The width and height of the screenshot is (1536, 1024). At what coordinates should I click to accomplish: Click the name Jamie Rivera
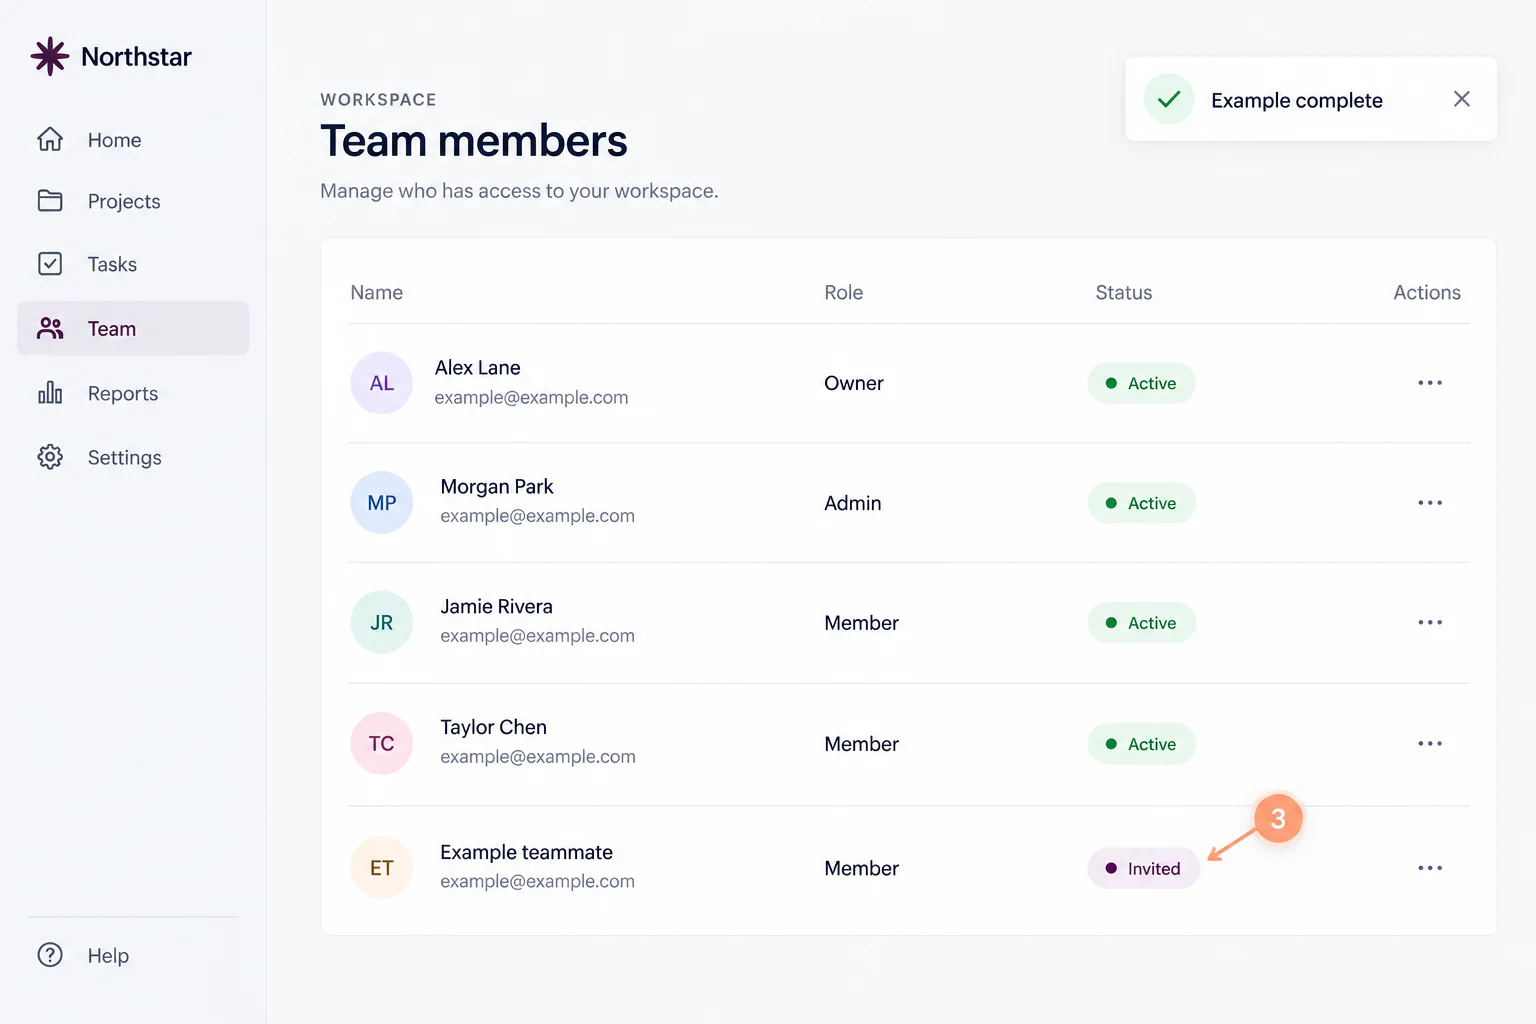[496, 606]
